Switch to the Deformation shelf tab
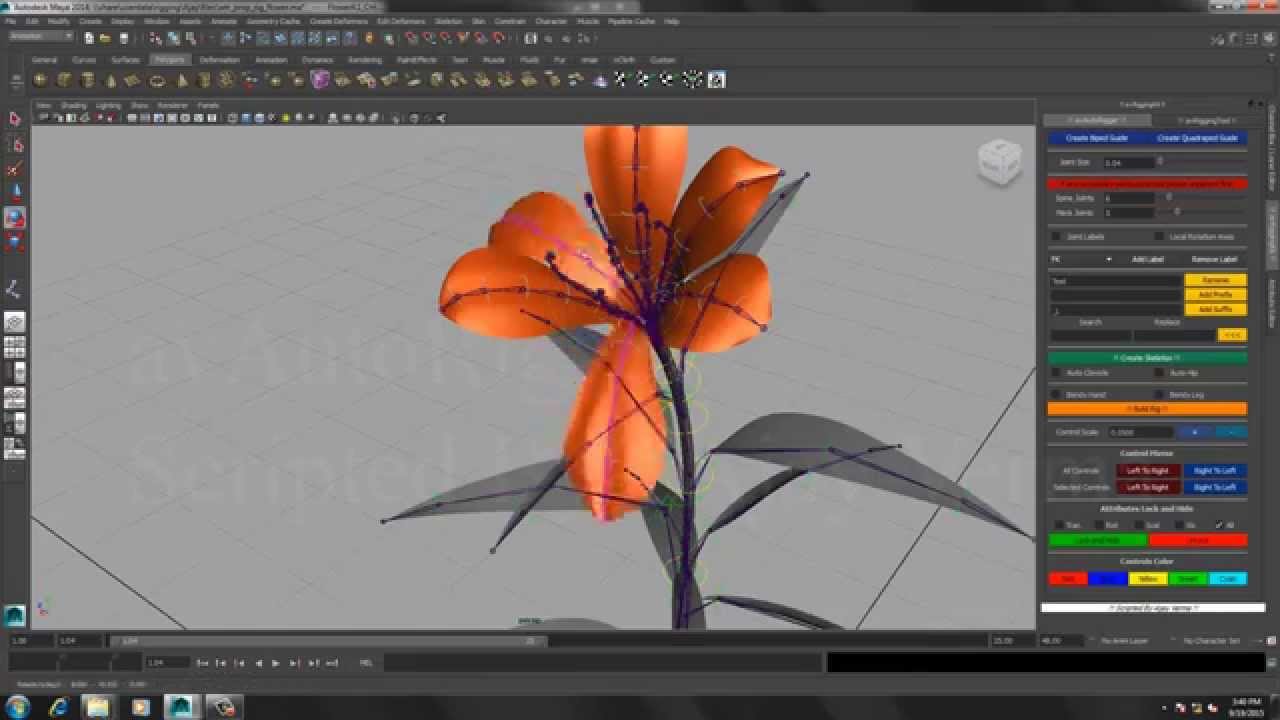This screenshot has height=720, width=1280. [x=220, y=60]
